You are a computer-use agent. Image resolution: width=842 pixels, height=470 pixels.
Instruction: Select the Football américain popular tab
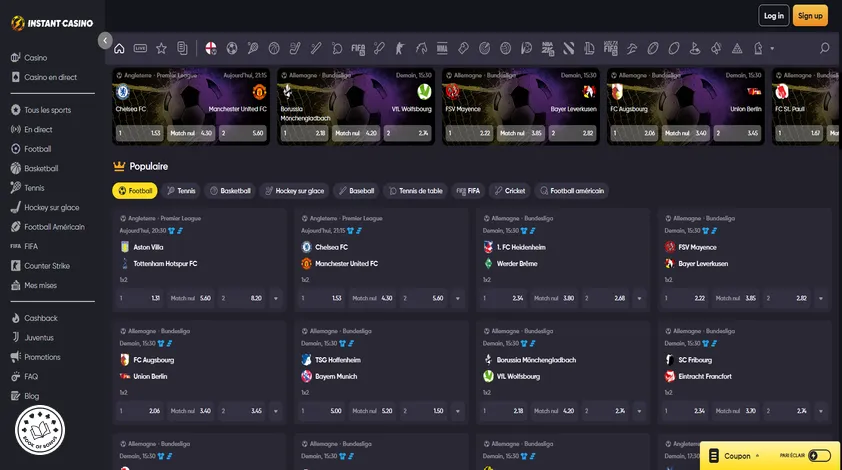click(571, 191)
